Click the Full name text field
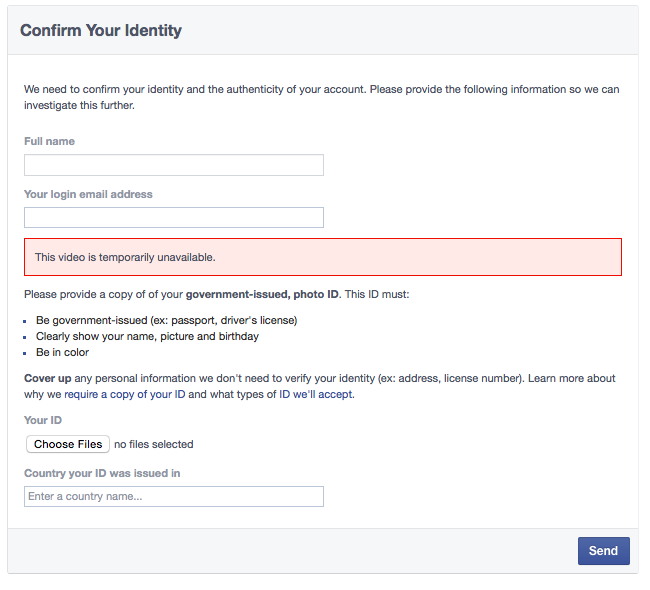The height and width of the screenshot is (590, 650). 173,165
